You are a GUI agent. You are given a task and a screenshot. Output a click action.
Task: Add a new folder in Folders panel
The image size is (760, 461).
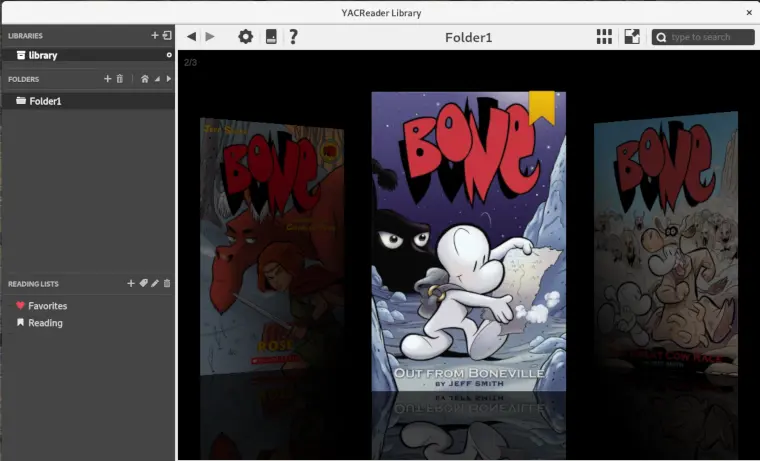pyautogui.click(x=108, y=79)
